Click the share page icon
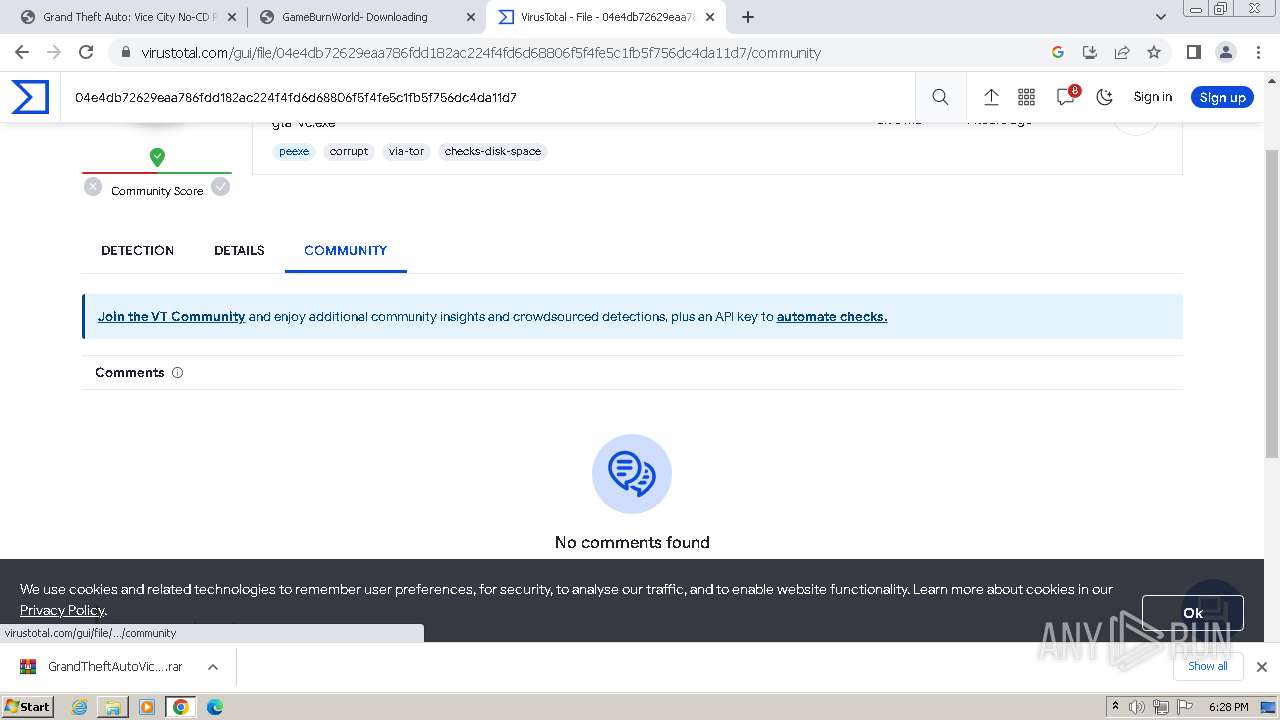 coord(1122,52)
